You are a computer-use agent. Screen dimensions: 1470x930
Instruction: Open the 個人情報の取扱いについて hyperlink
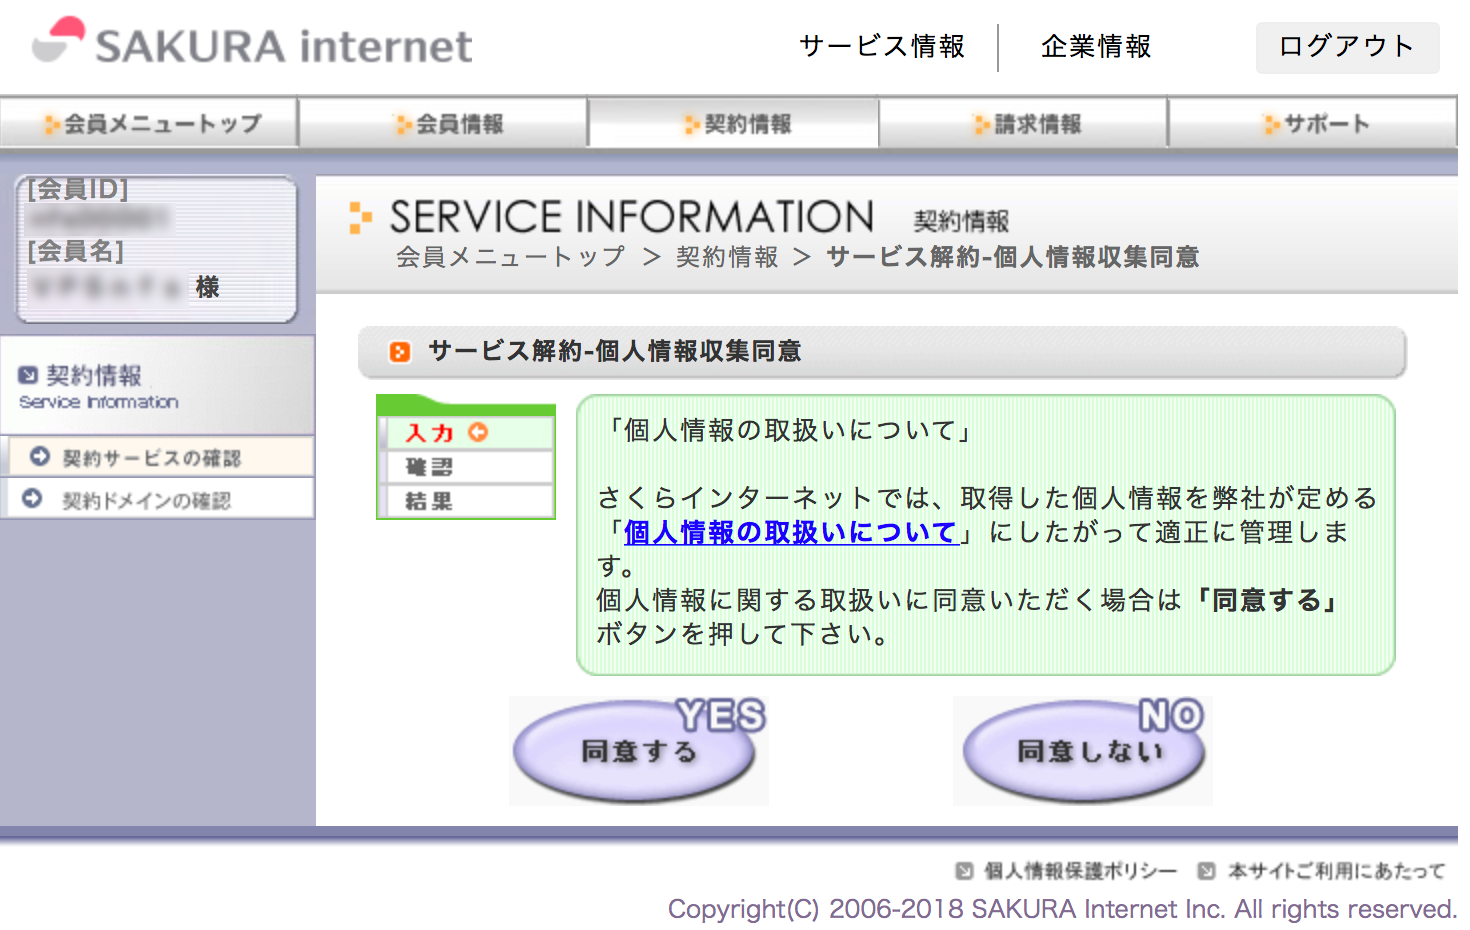point(790,532)
